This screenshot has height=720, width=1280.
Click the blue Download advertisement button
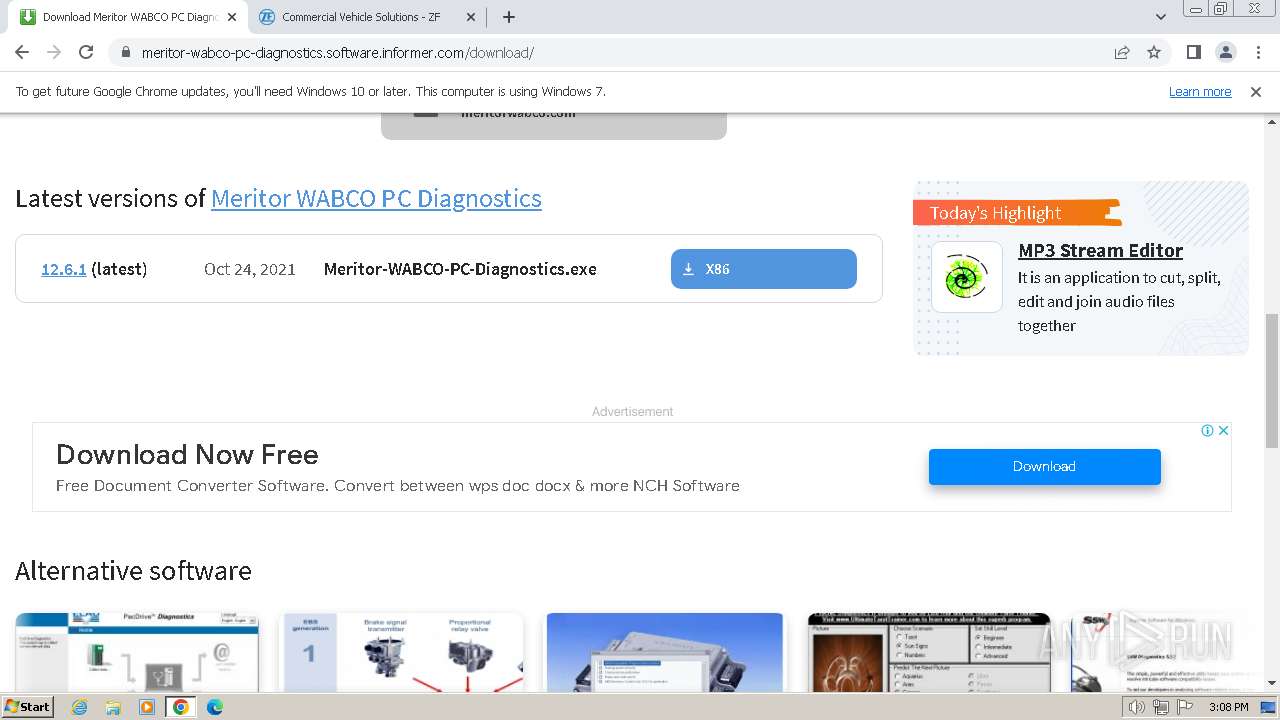point(1044,467)
